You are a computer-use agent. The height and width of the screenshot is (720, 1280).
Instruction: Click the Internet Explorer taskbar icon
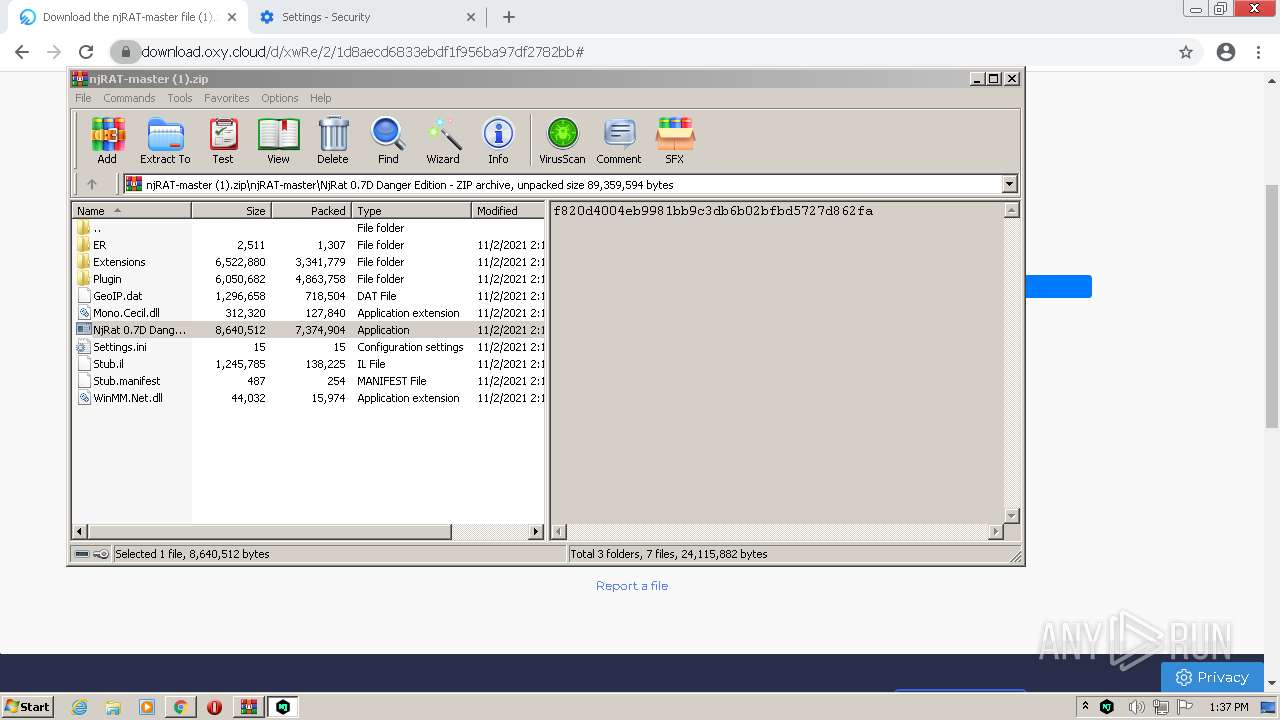coord(80,707)
